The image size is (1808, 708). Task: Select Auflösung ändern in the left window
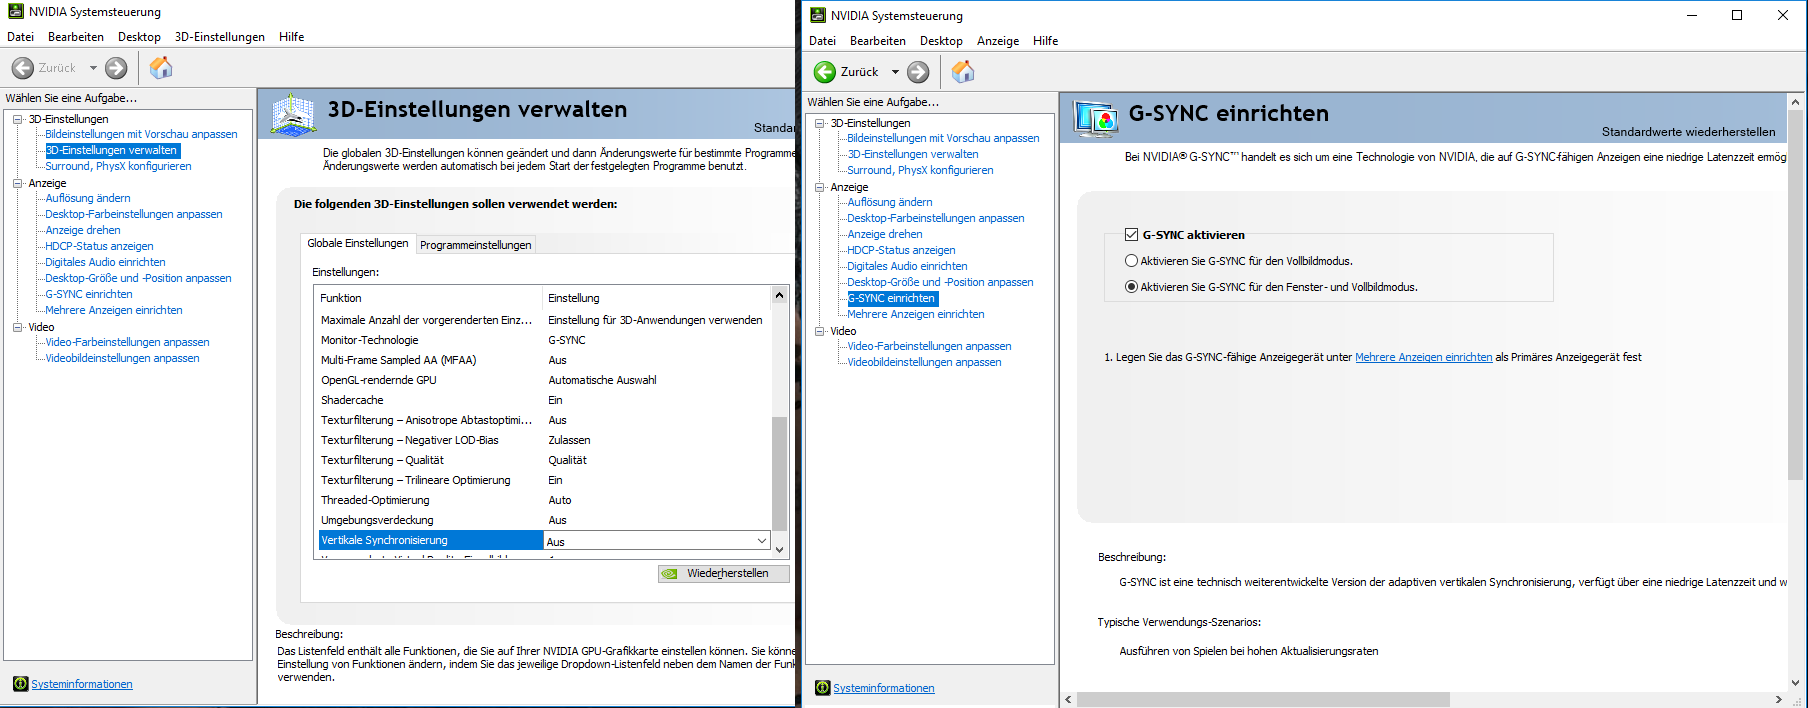click(x=88, y=198)
